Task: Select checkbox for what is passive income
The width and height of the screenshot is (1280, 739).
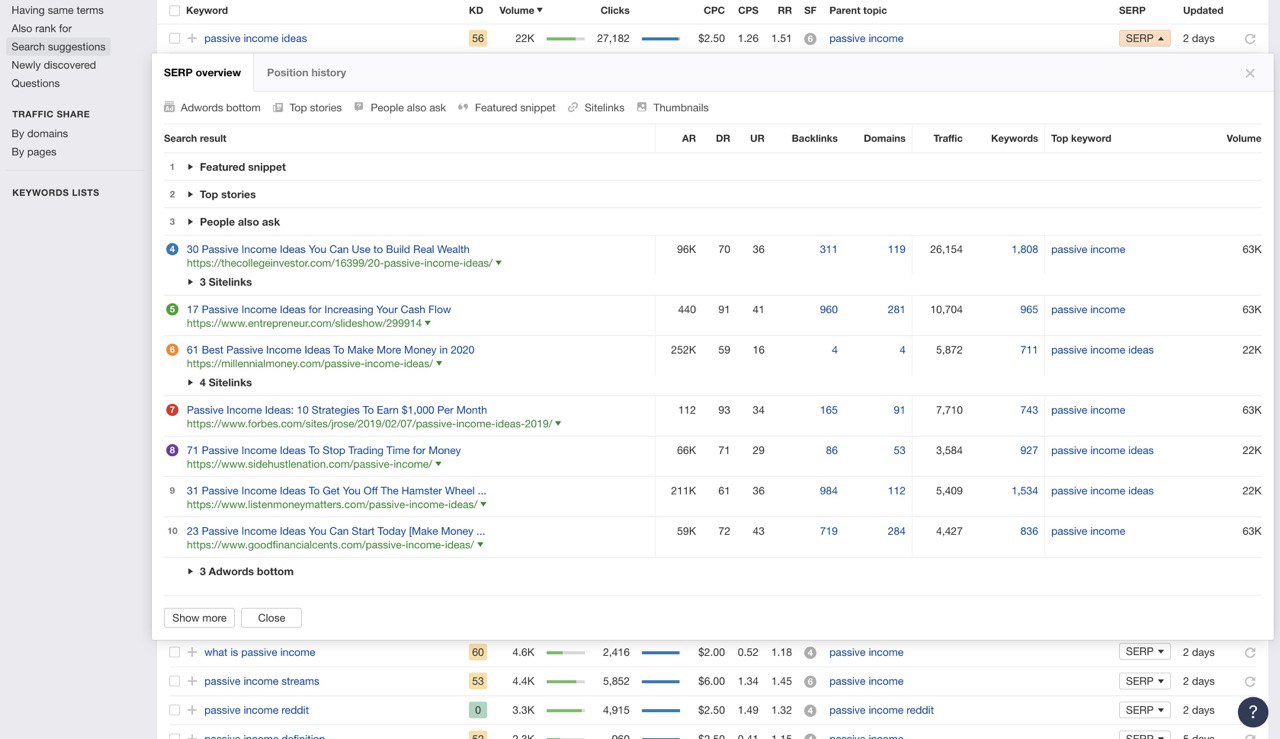Action: (x=175, y=652)
